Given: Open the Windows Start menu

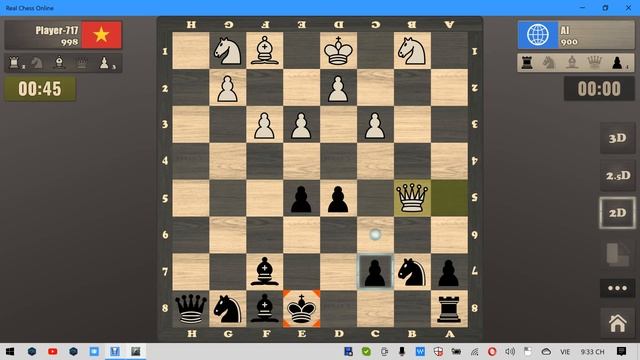Looking at the screenshot, I should (x=10, y=351).
